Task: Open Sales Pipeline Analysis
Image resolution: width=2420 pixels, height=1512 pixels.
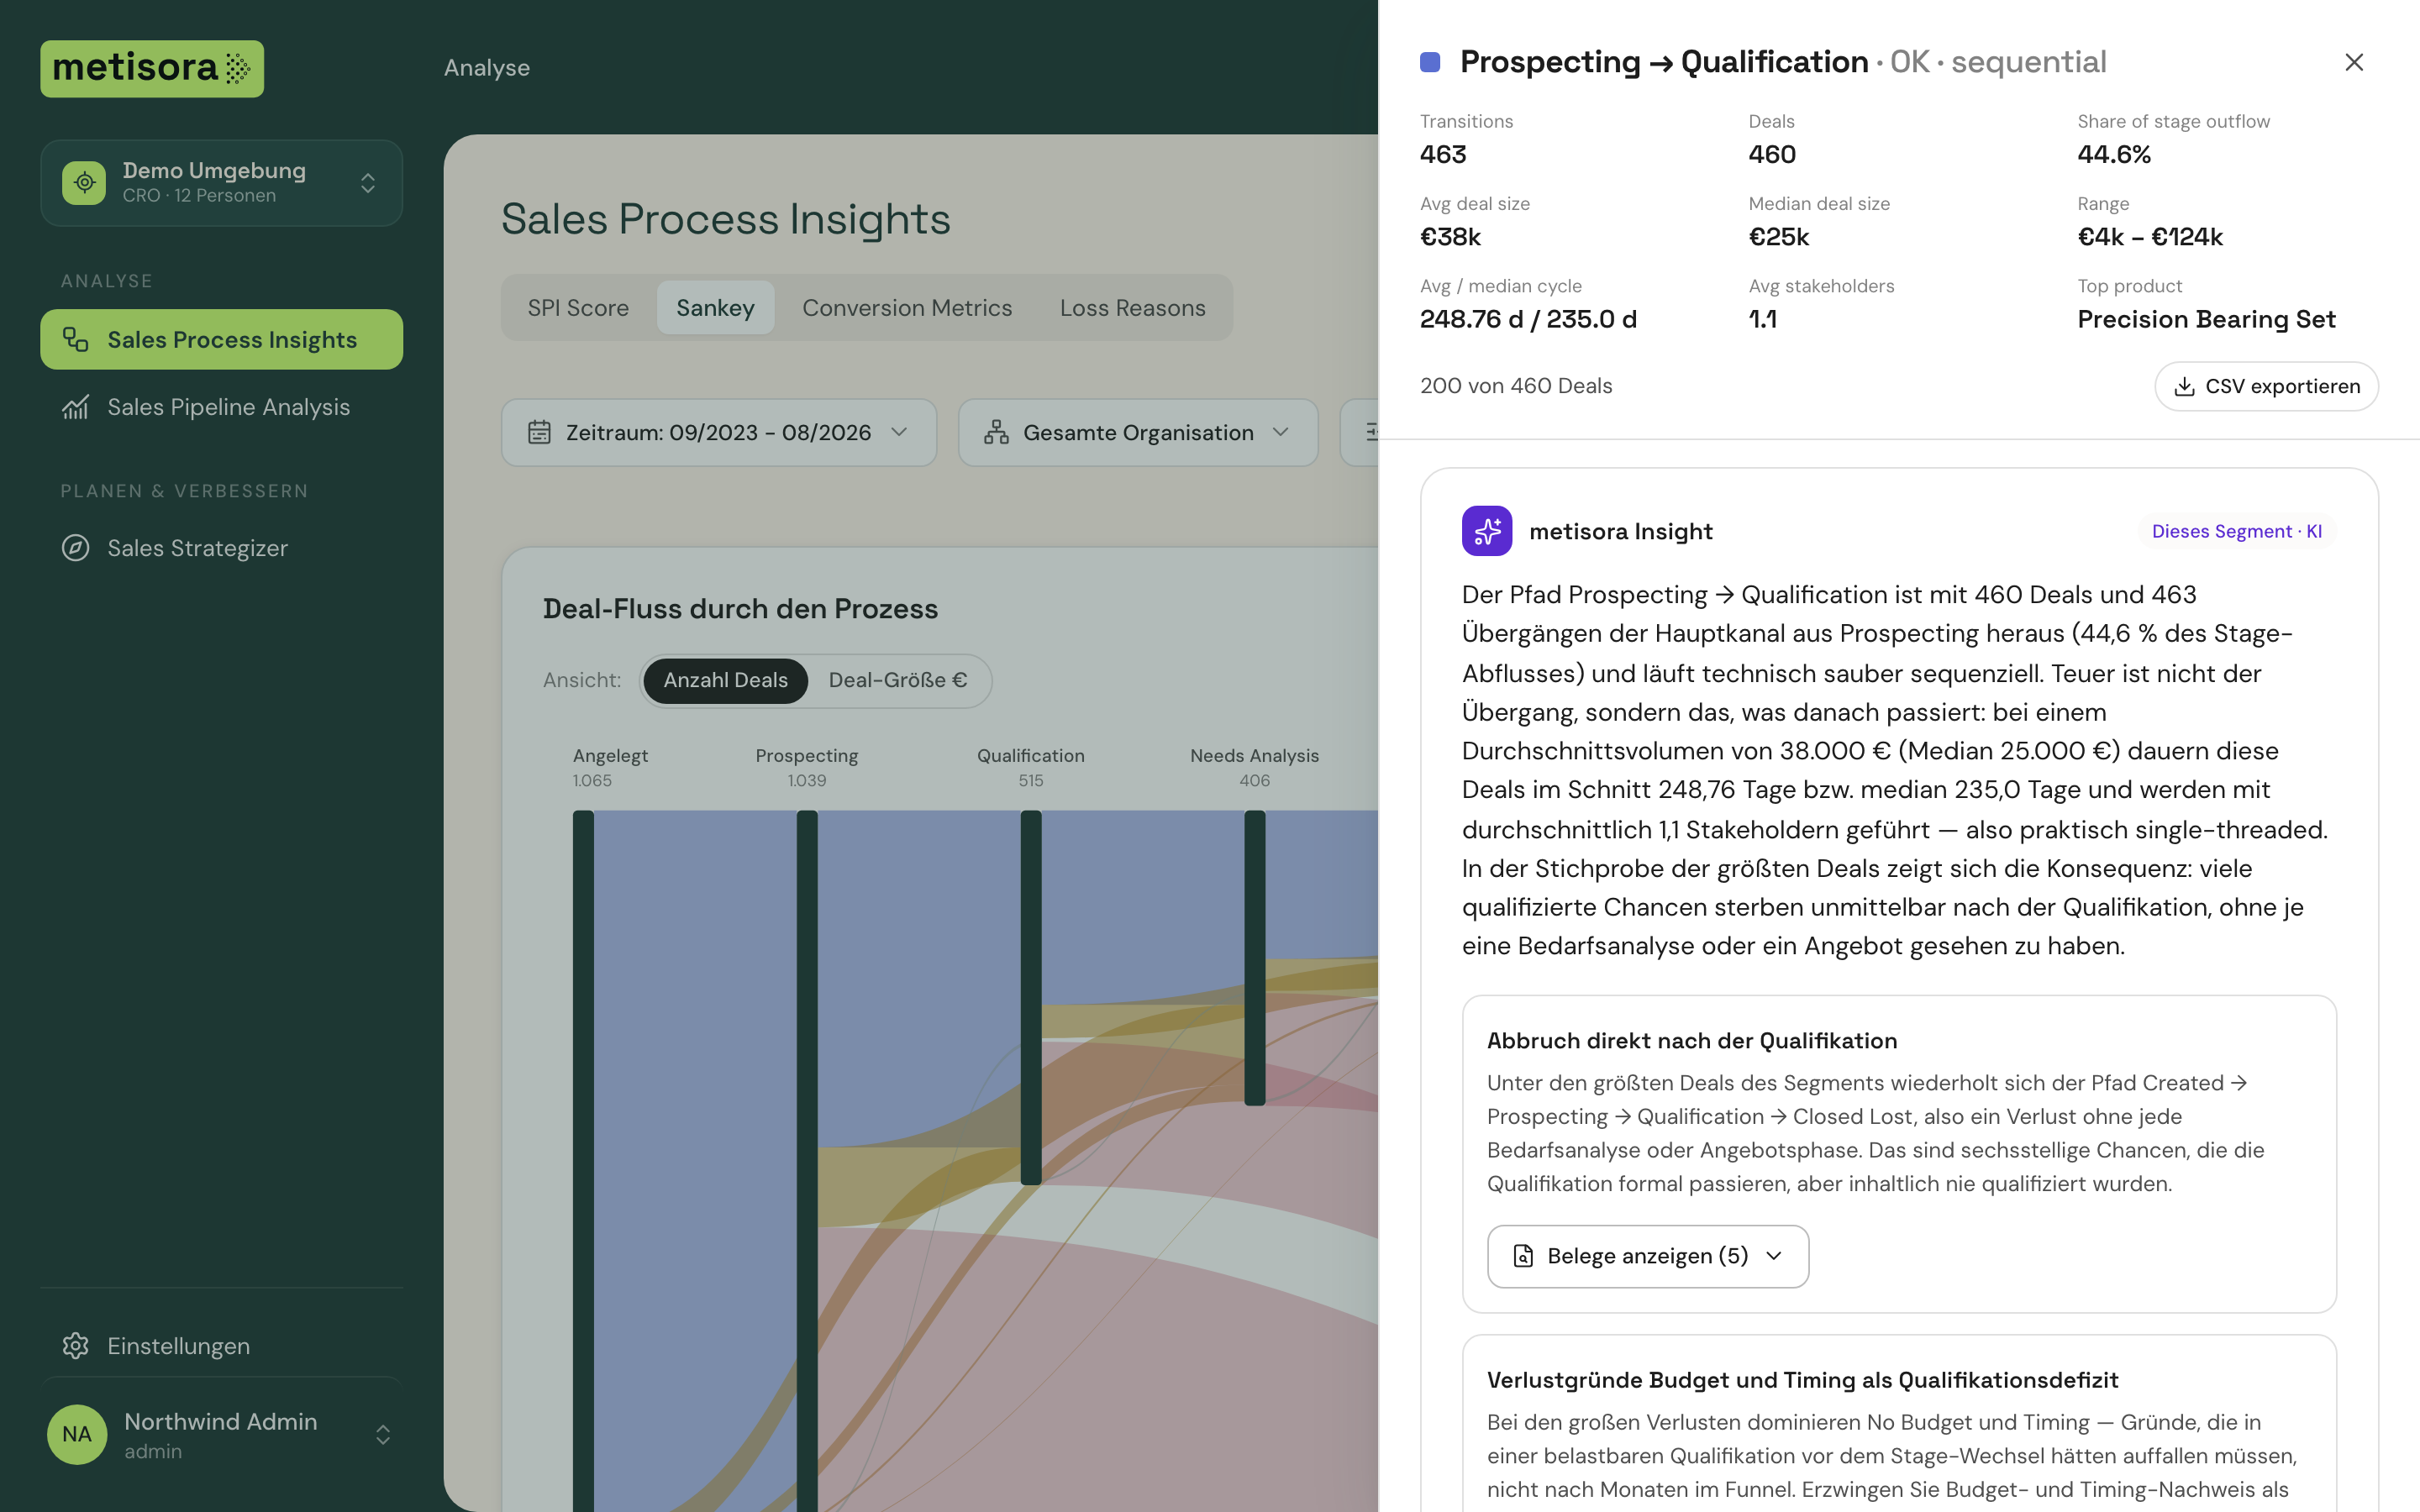Action: click(221, 407)
